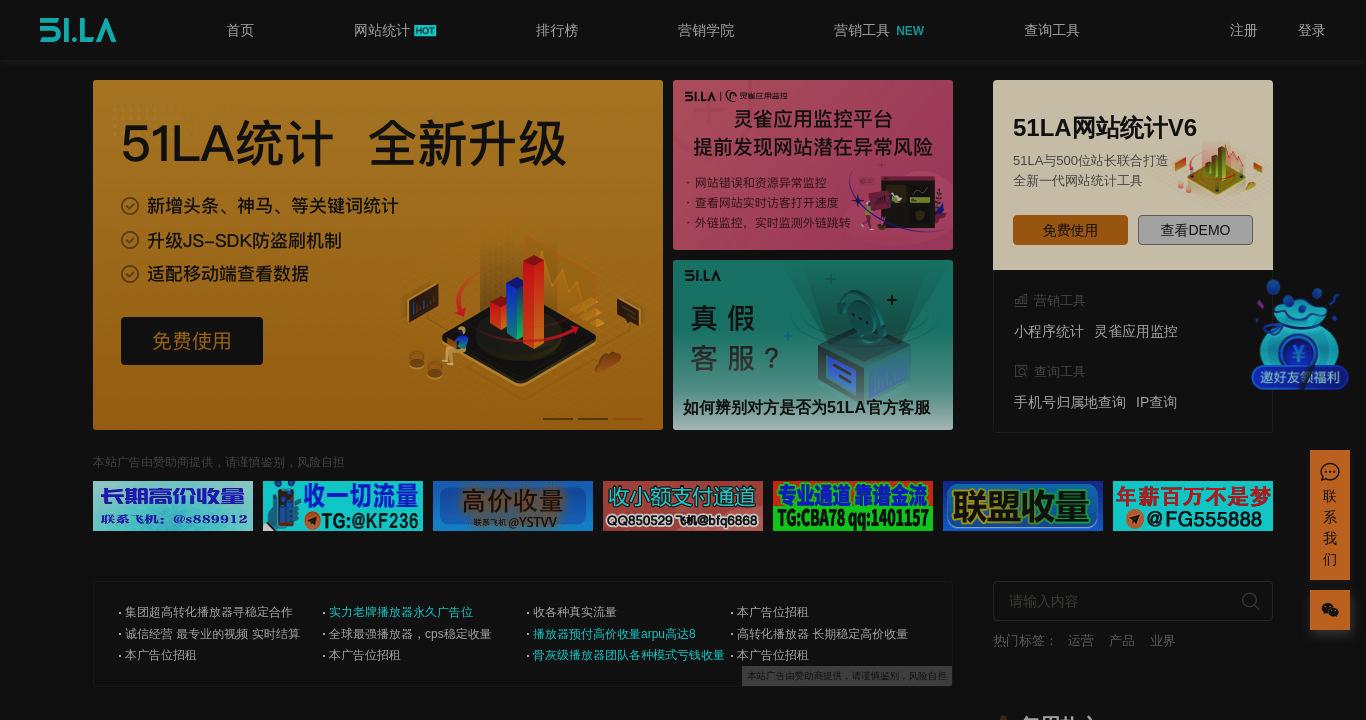1366x720 pixels.
Task: Click 登录 link in header
Action: click(x=1312, y=30)
